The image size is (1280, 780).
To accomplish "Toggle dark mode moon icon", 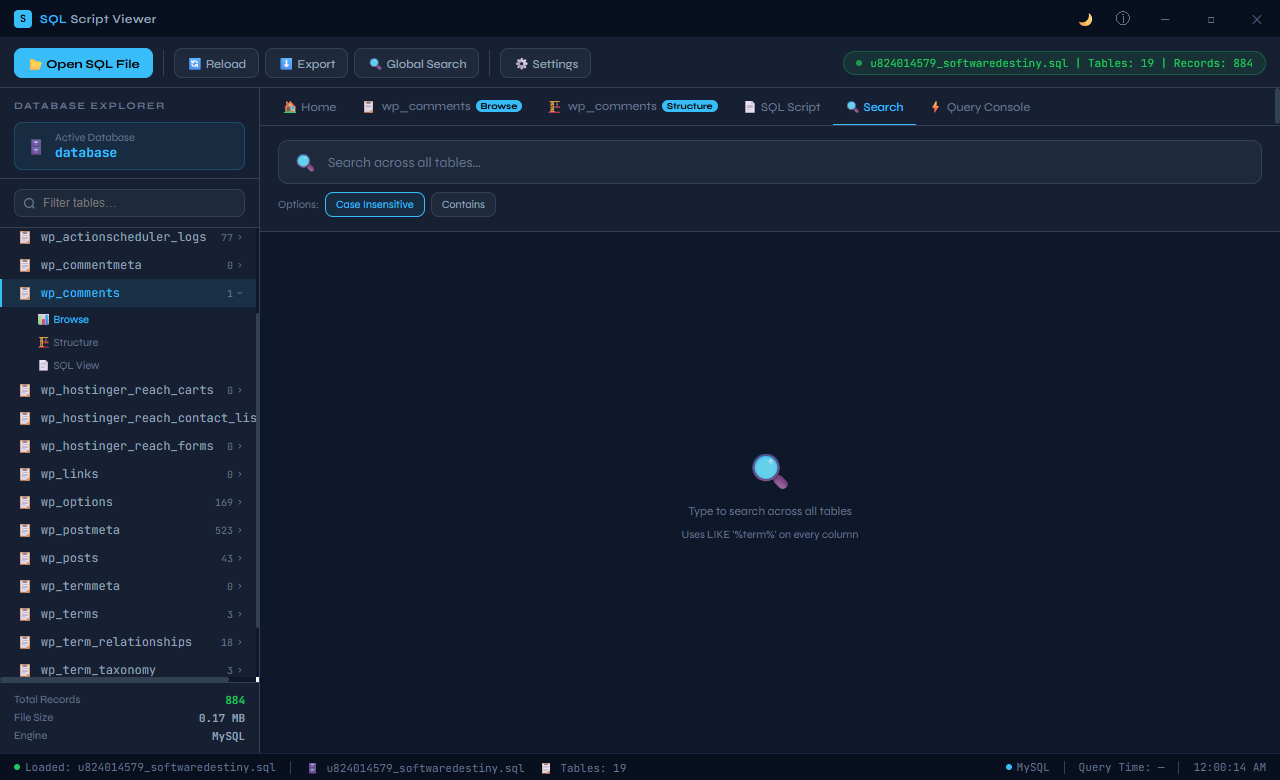I will click(1085, 19).
